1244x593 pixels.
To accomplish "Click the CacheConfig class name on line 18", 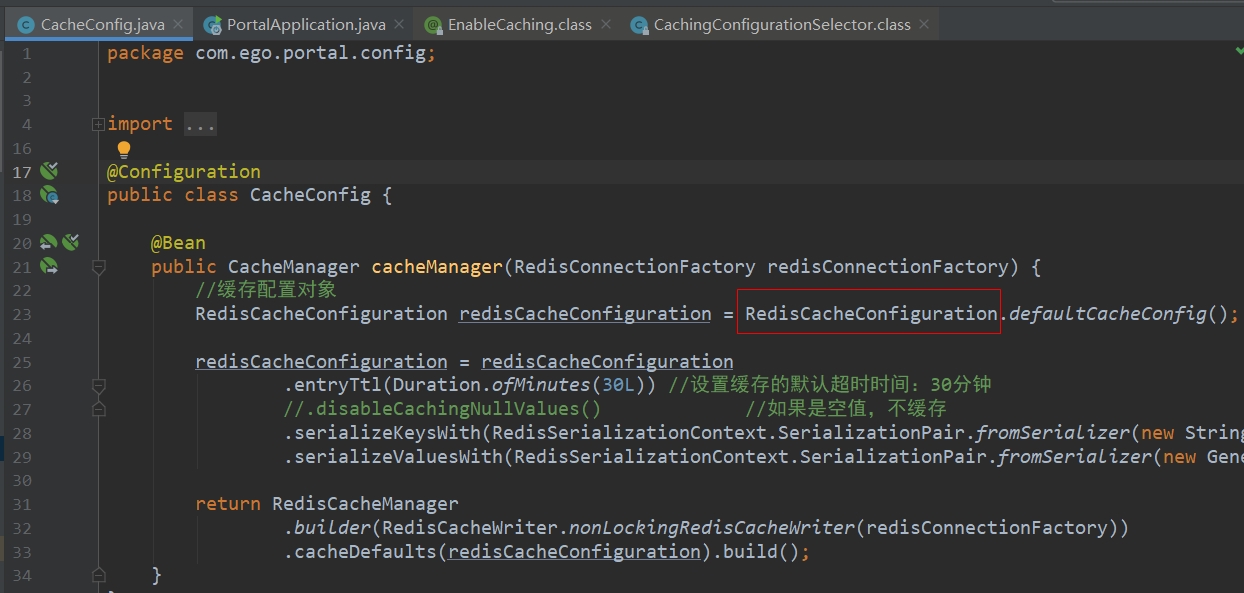I will (x=310, y=195).
